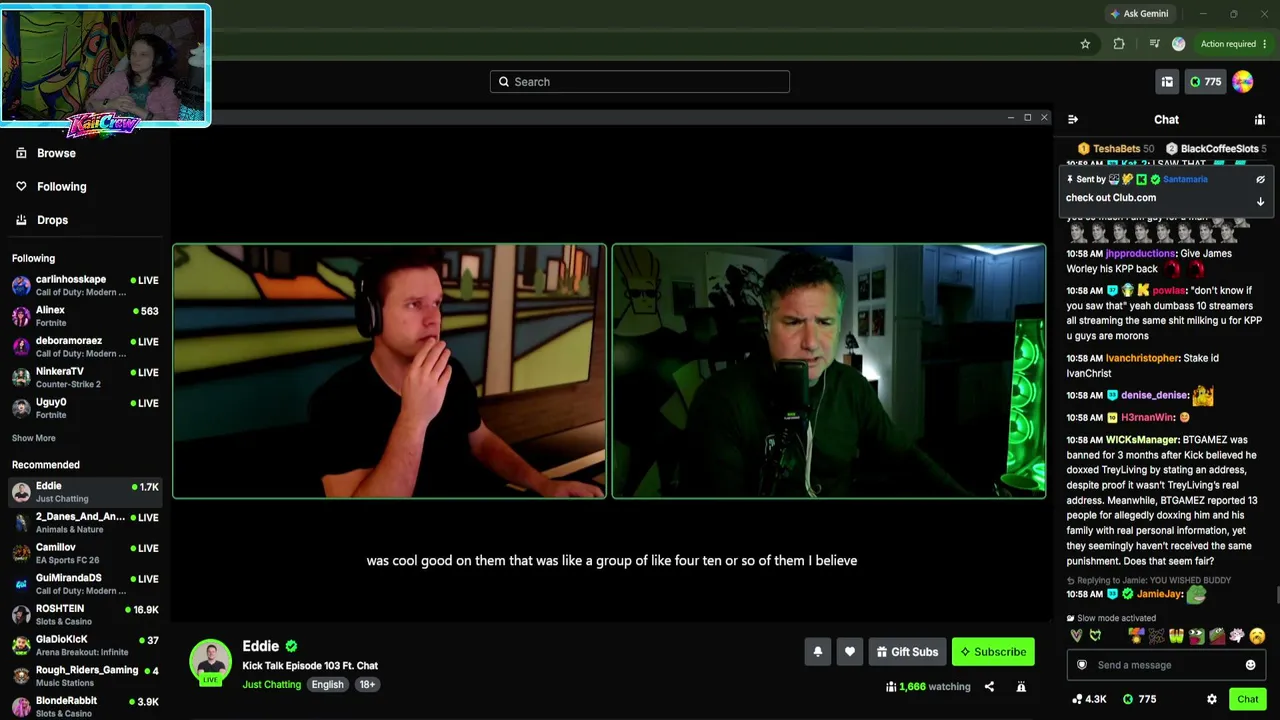
Task: Open BlondeRabbit recommended channel
Action: point(85,706)
